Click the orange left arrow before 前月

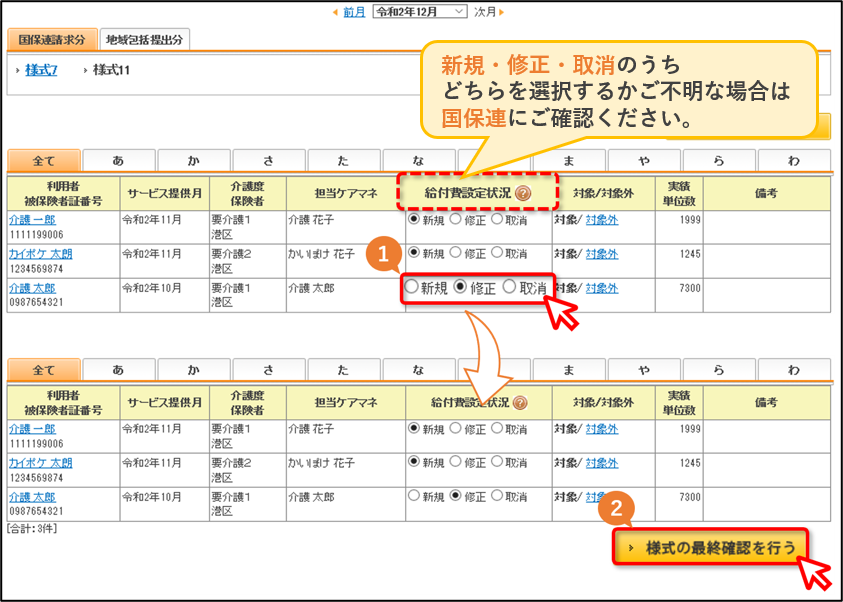[x=335, y=12]
